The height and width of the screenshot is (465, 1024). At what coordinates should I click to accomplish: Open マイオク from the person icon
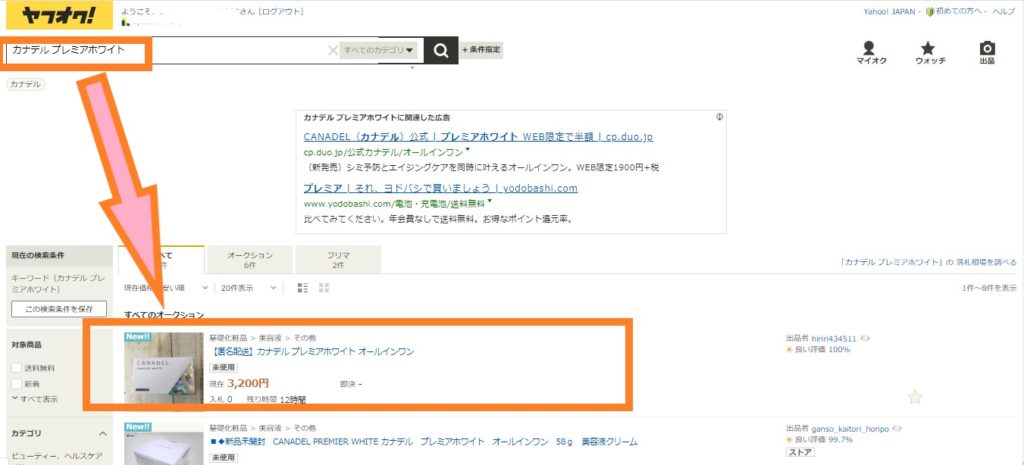tap(871, 53)
